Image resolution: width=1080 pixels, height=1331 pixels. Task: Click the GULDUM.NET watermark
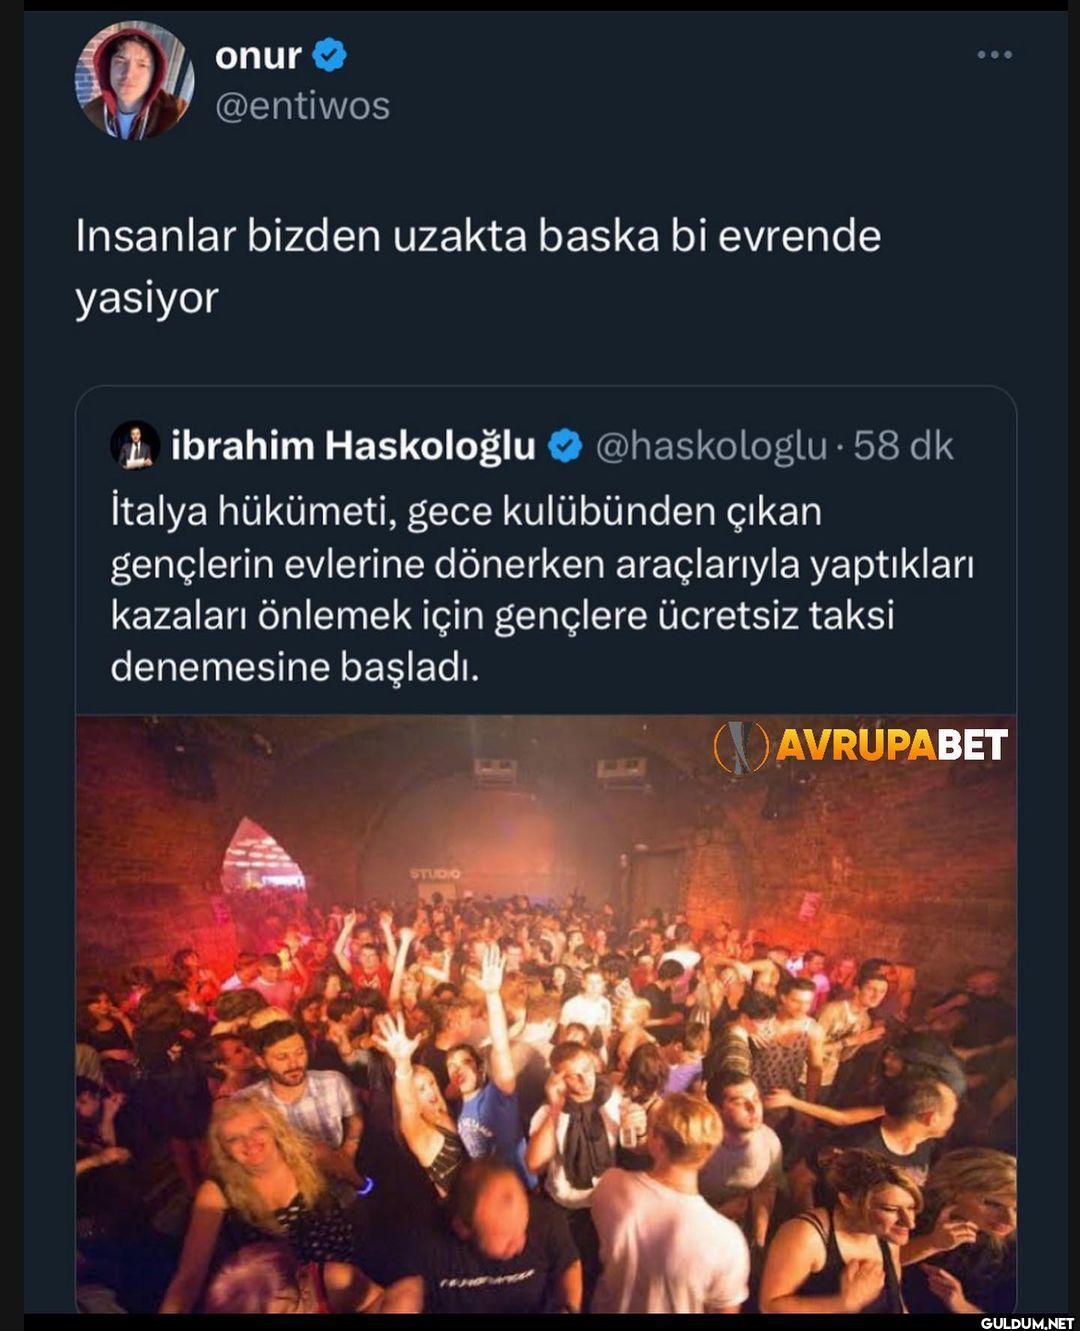pyautogui.click(x=1027, y=1323)
